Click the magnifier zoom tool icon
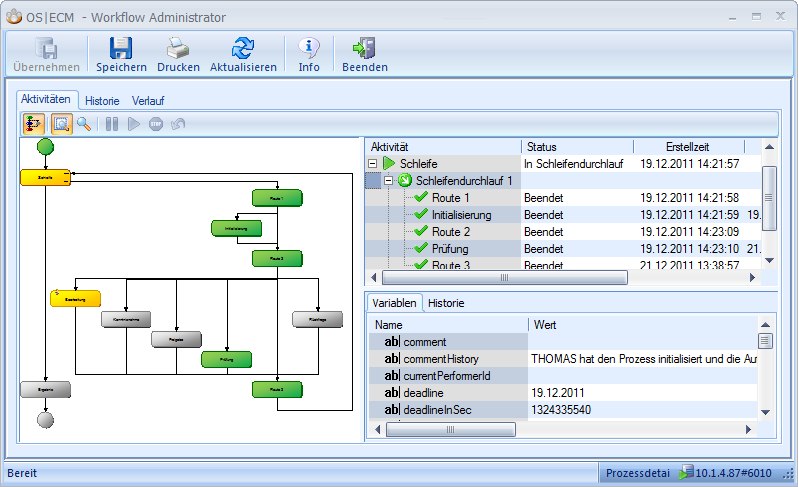 tap(84, 124)
